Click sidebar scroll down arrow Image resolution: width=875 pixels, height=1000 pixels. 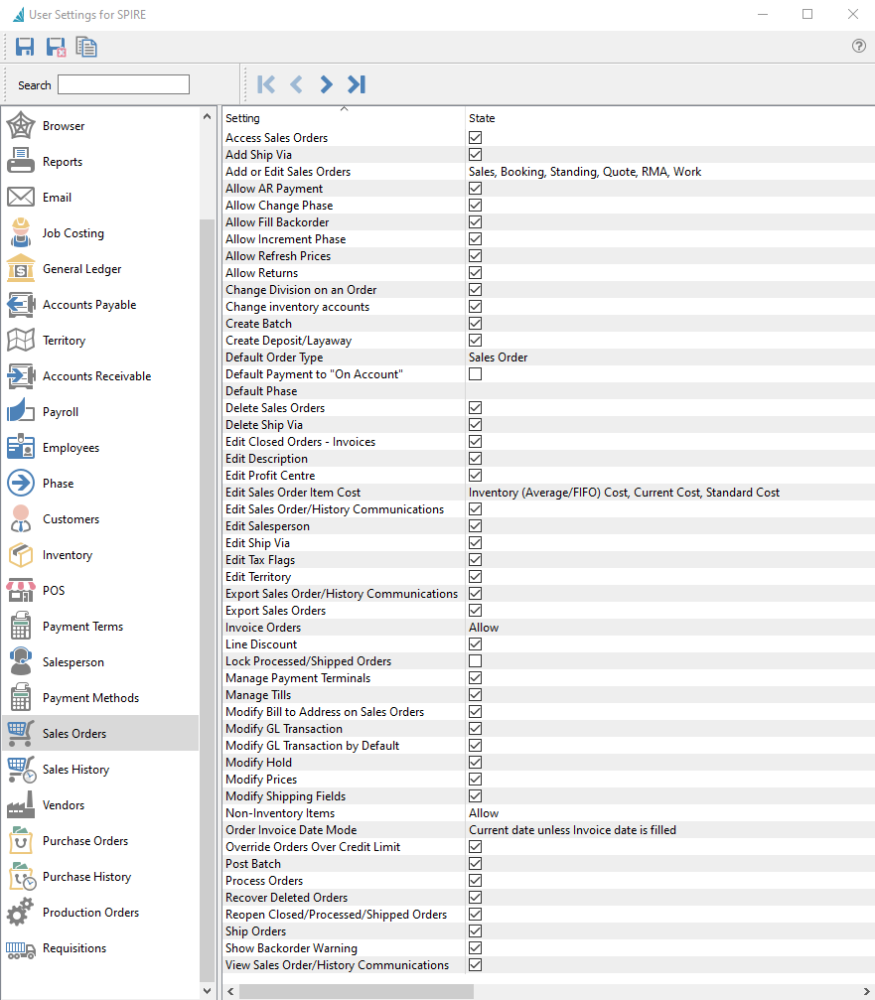[207, 990]
